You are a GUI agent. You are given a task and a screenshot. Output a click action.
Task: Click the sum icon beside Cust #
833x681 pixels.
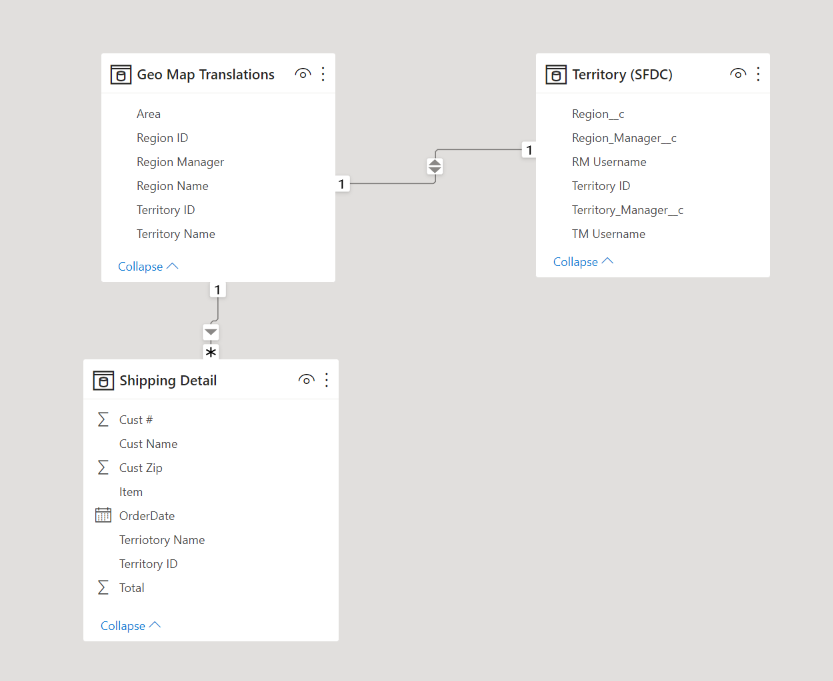103,420
